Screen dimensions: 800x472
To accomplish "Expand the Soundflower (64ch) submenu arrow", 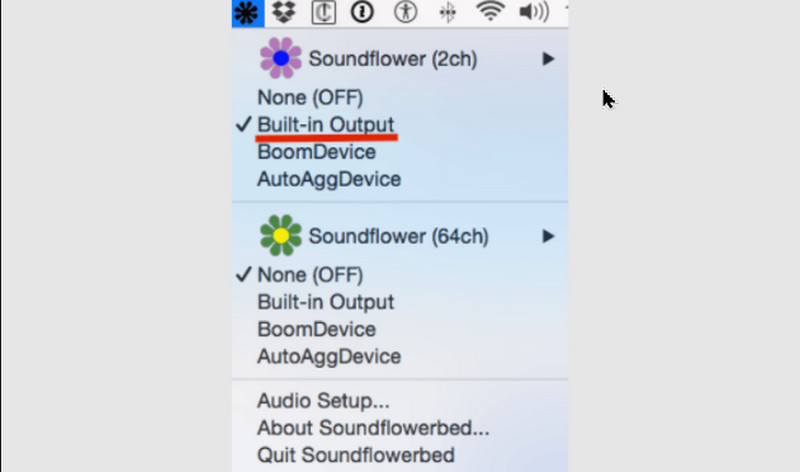I will (x=548, y=236).
